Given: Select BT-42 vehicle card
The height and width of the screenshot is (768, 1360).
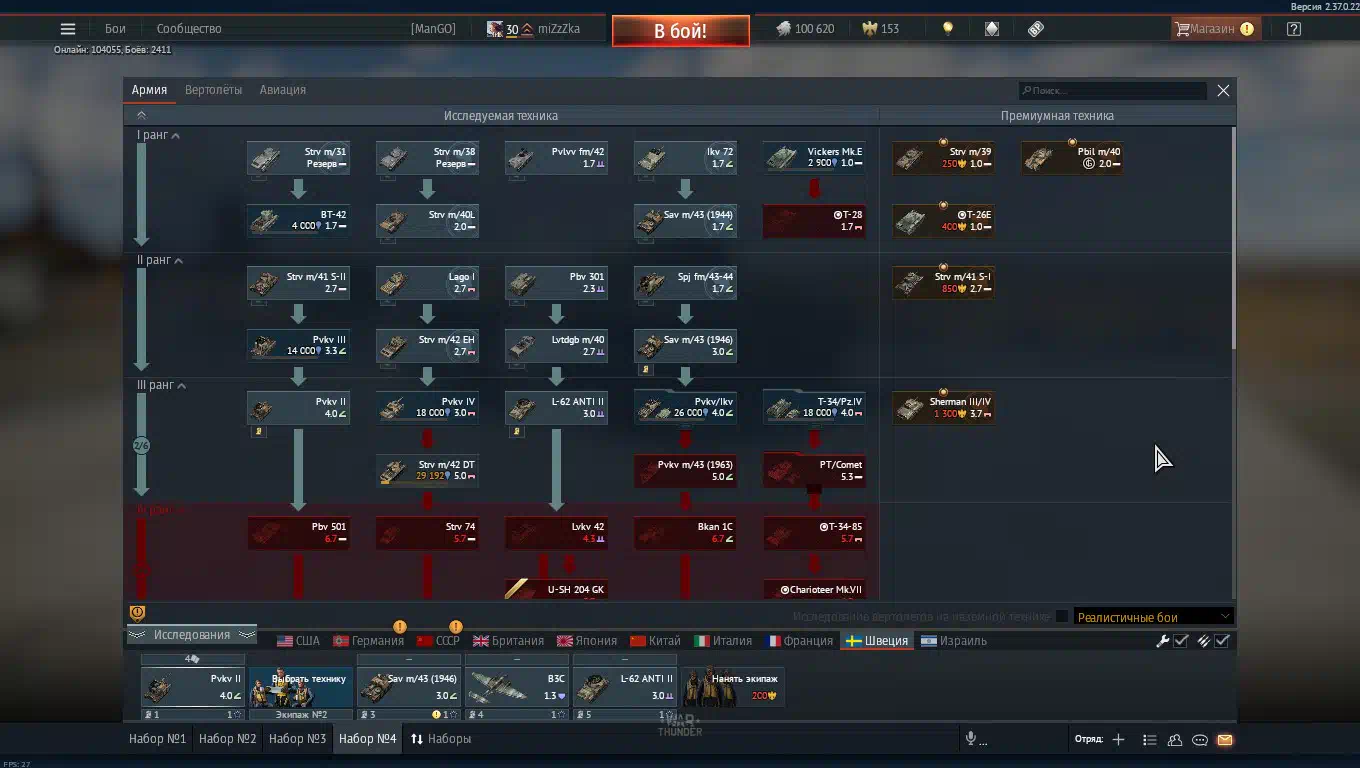Looking at the screenshot, I should click(298, 221).
